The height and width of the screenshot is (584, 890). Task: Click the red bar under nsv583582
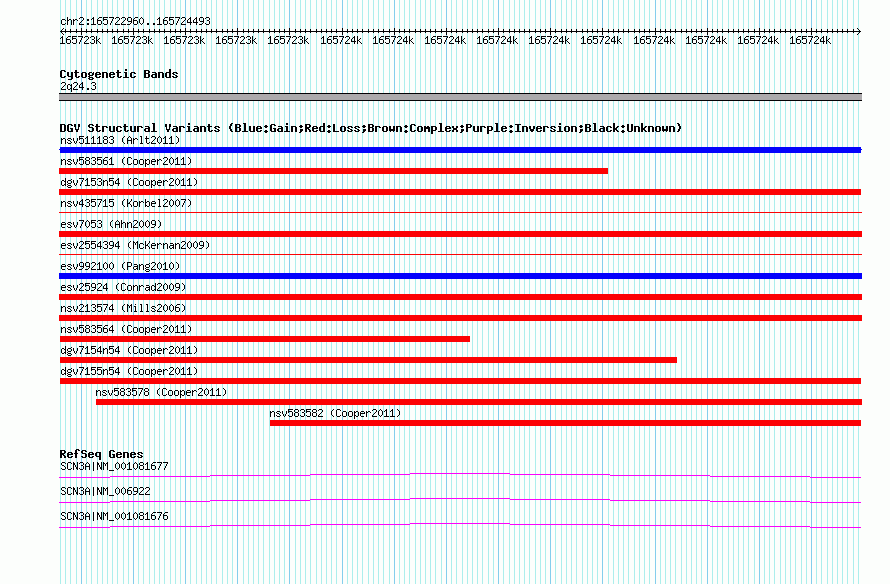pyautogui.click(x=565, y=423)
